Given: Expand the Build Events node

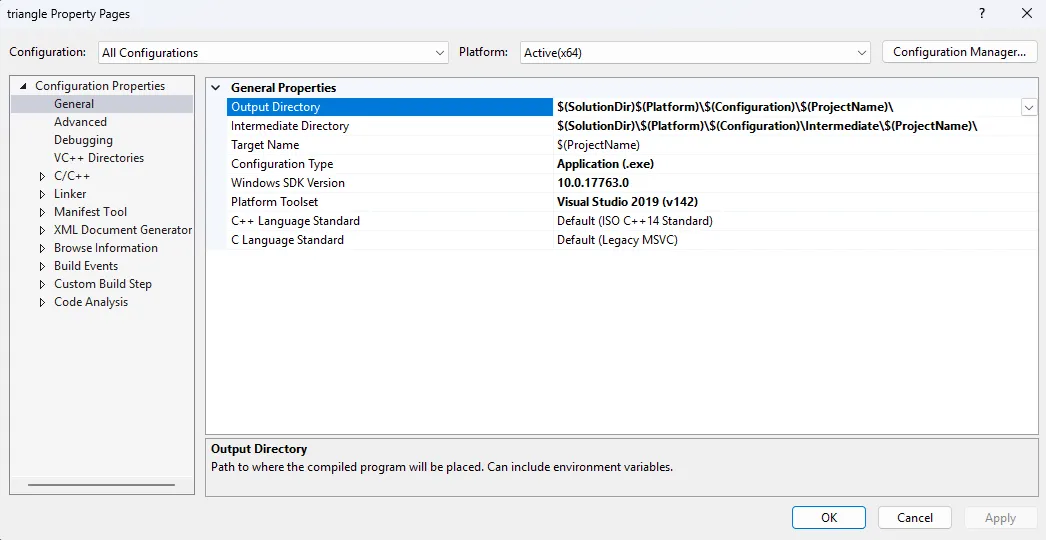Looking at the screenshot, I should (42, 266).
